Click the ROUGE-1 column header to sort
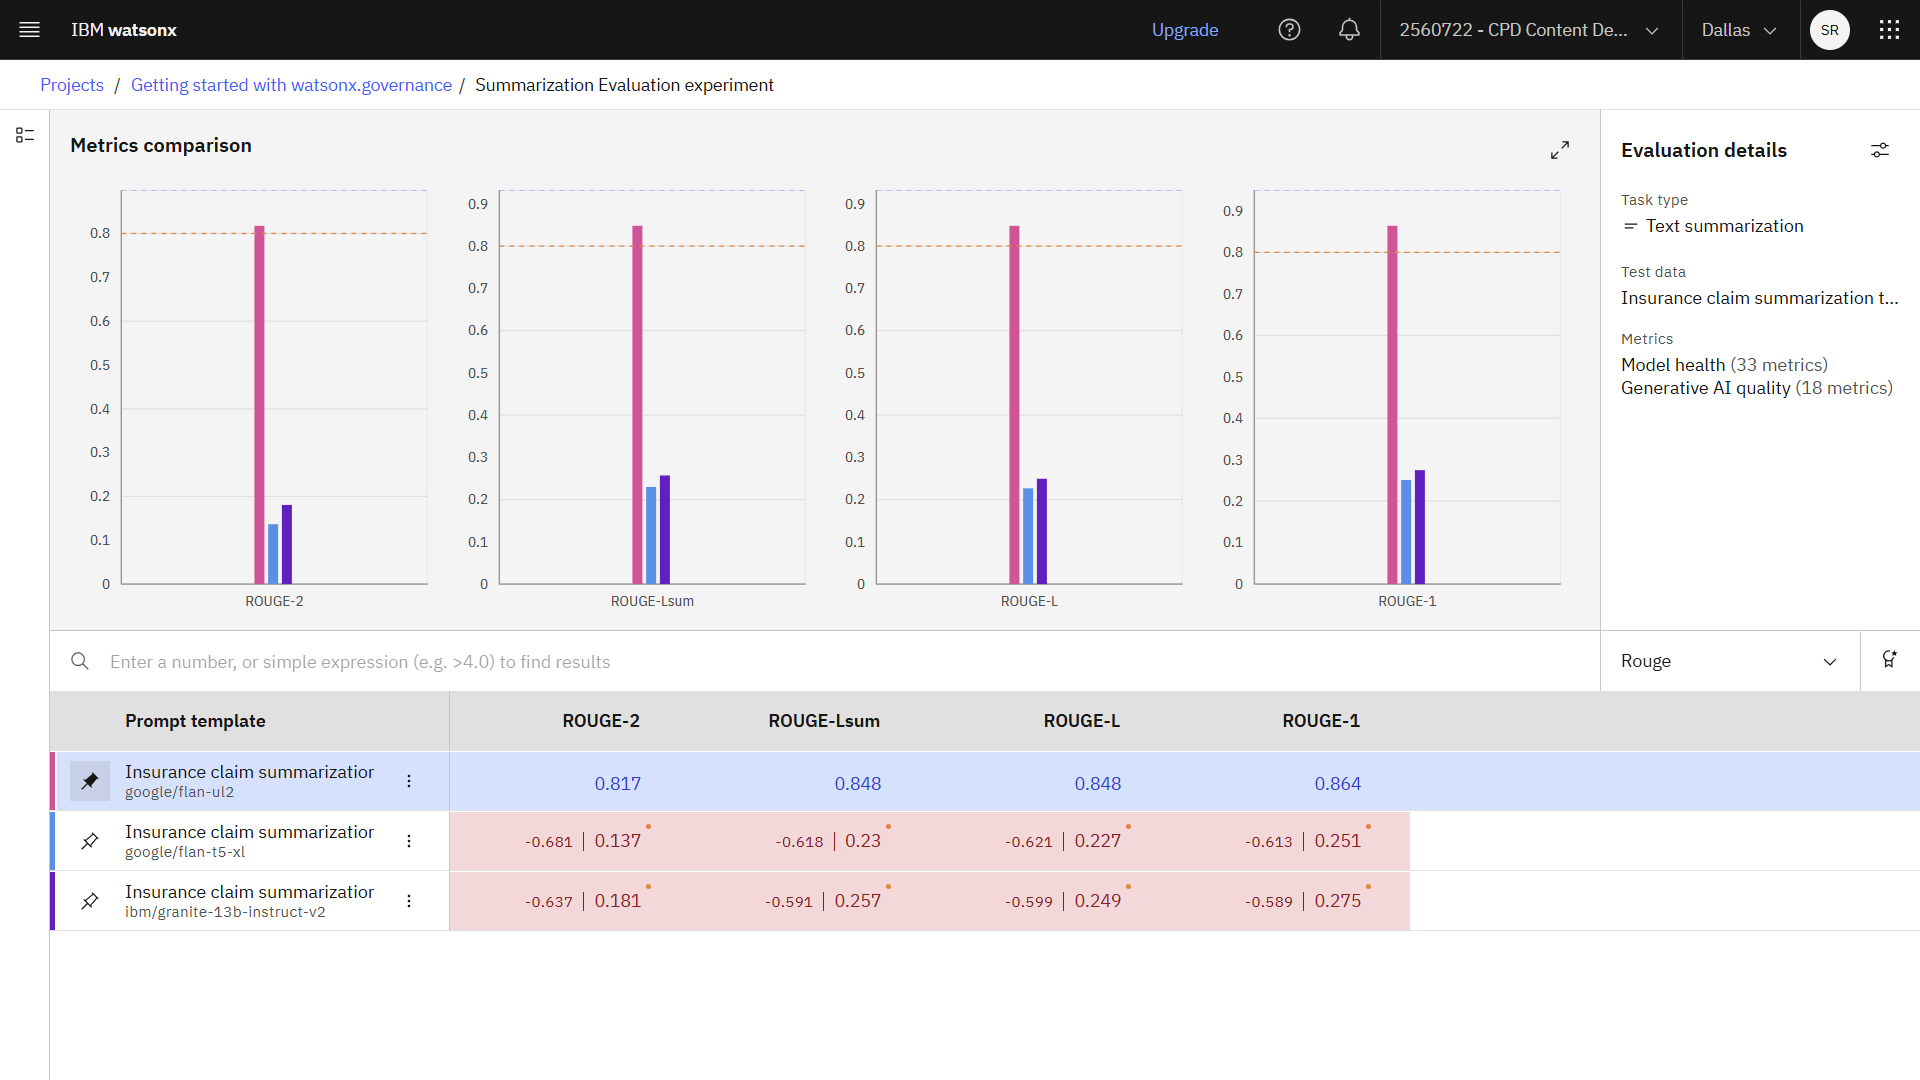1920x1080 pixels. [1320, 720]
